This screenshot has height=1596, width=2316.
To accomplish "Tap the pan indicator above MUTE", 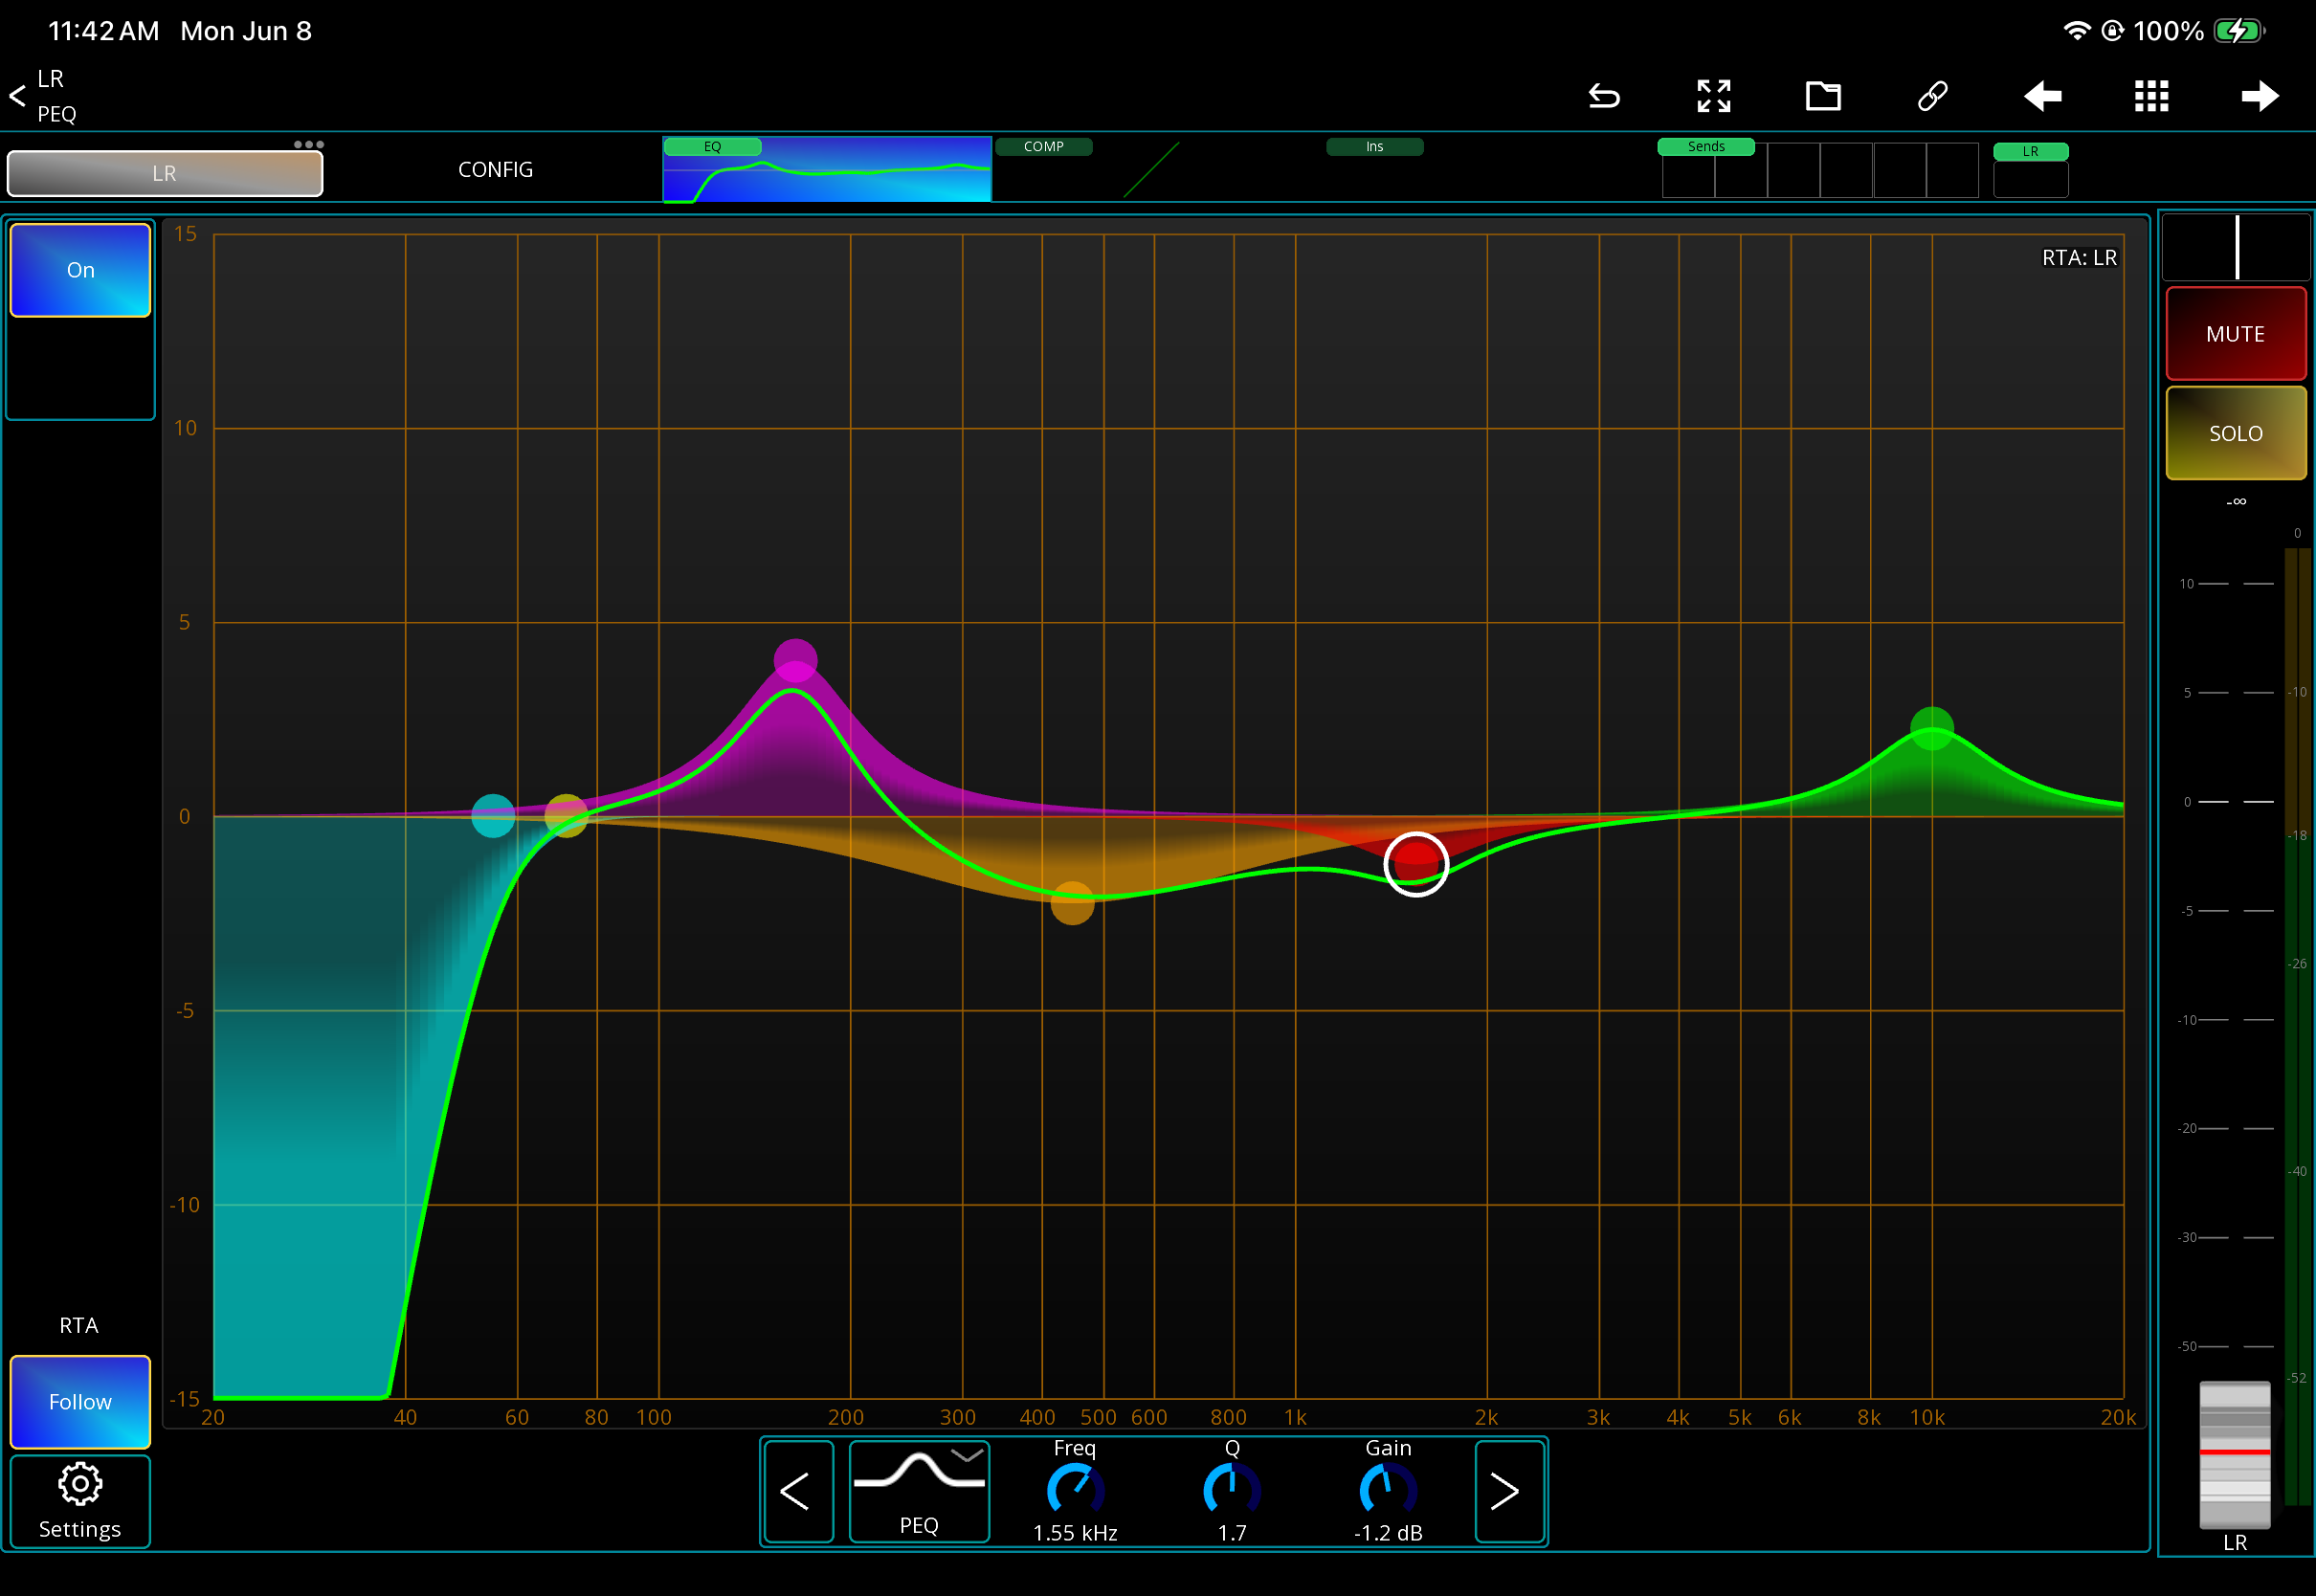I will [2236, 247].
